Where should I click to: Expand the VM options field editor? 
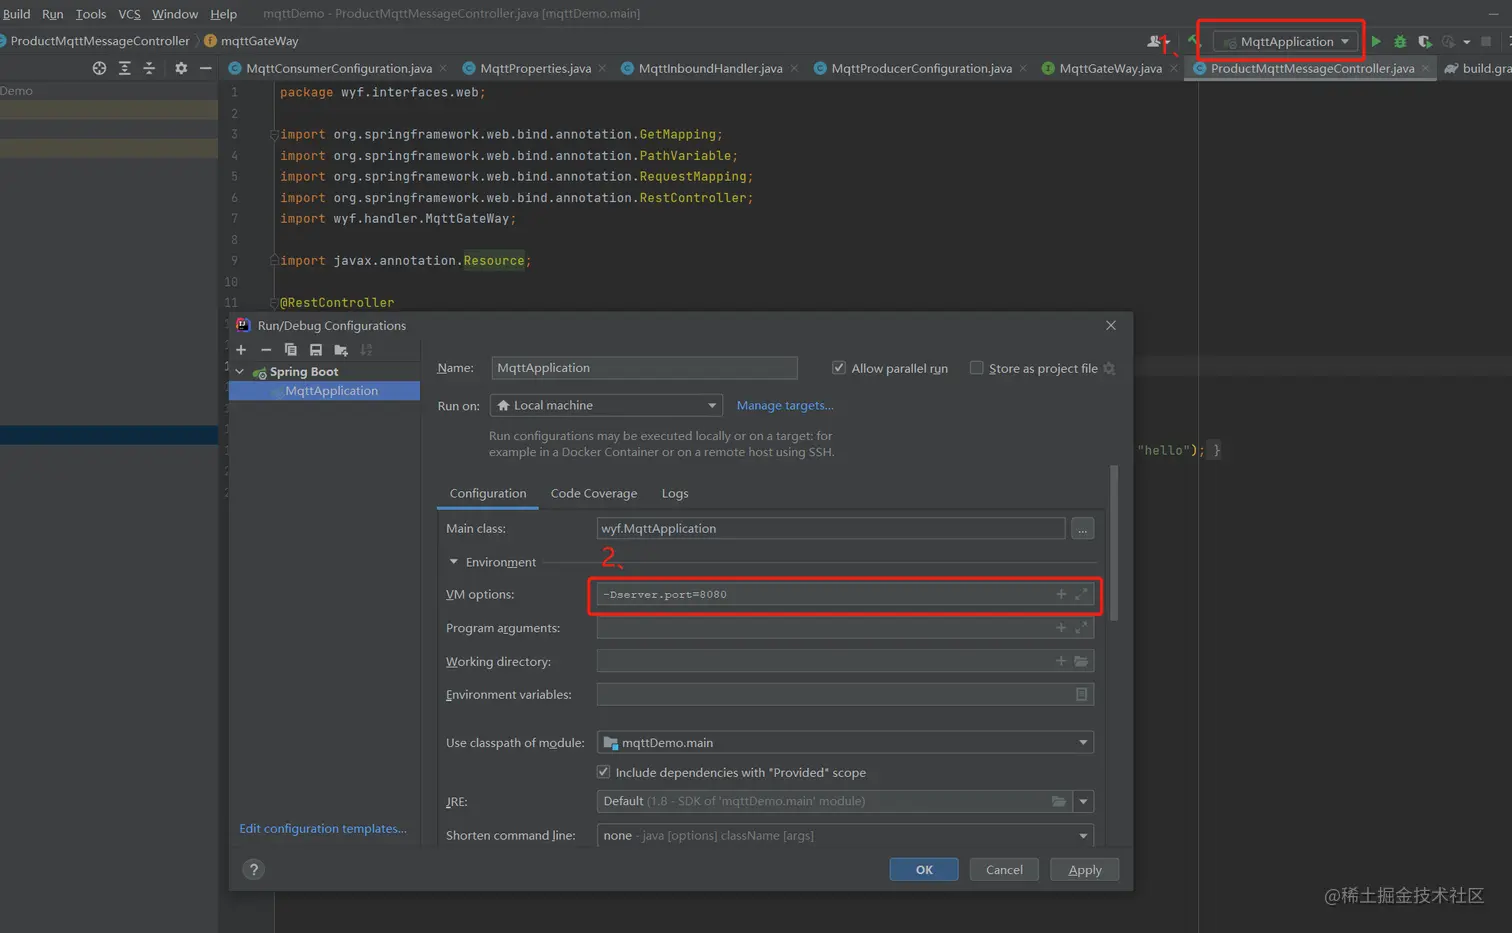coord(1081,594)
